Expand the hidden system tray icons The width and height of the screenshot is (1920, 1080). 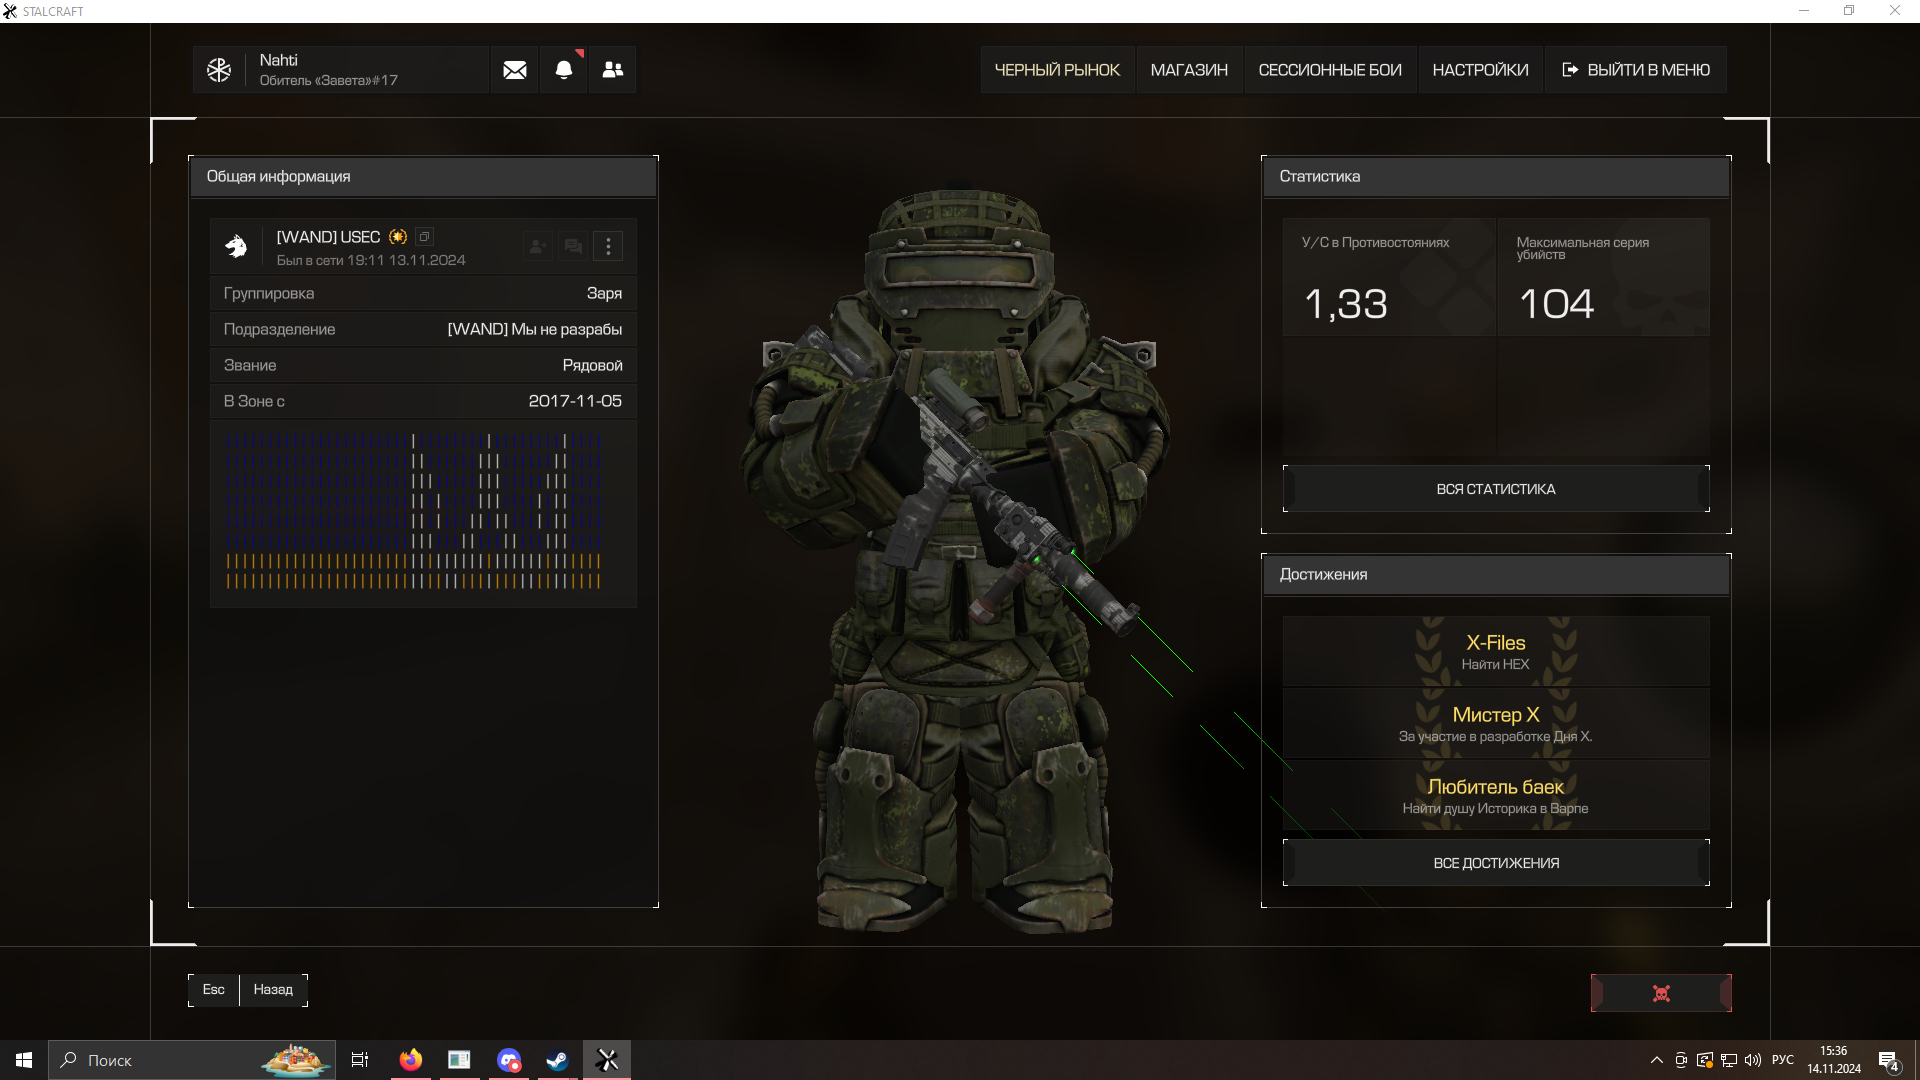point(1657,1060)
